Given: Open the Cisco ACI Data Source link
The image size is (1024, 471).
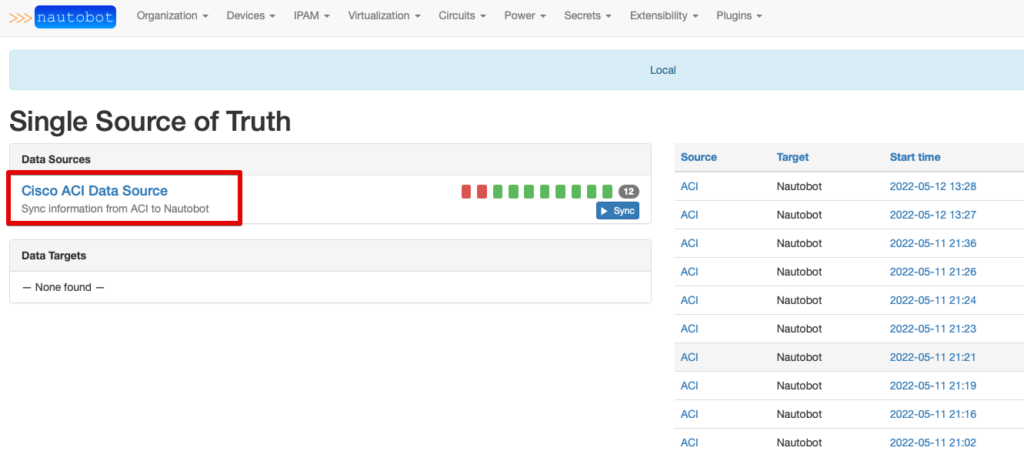Looking at the screenshot, I should point(95,191).
